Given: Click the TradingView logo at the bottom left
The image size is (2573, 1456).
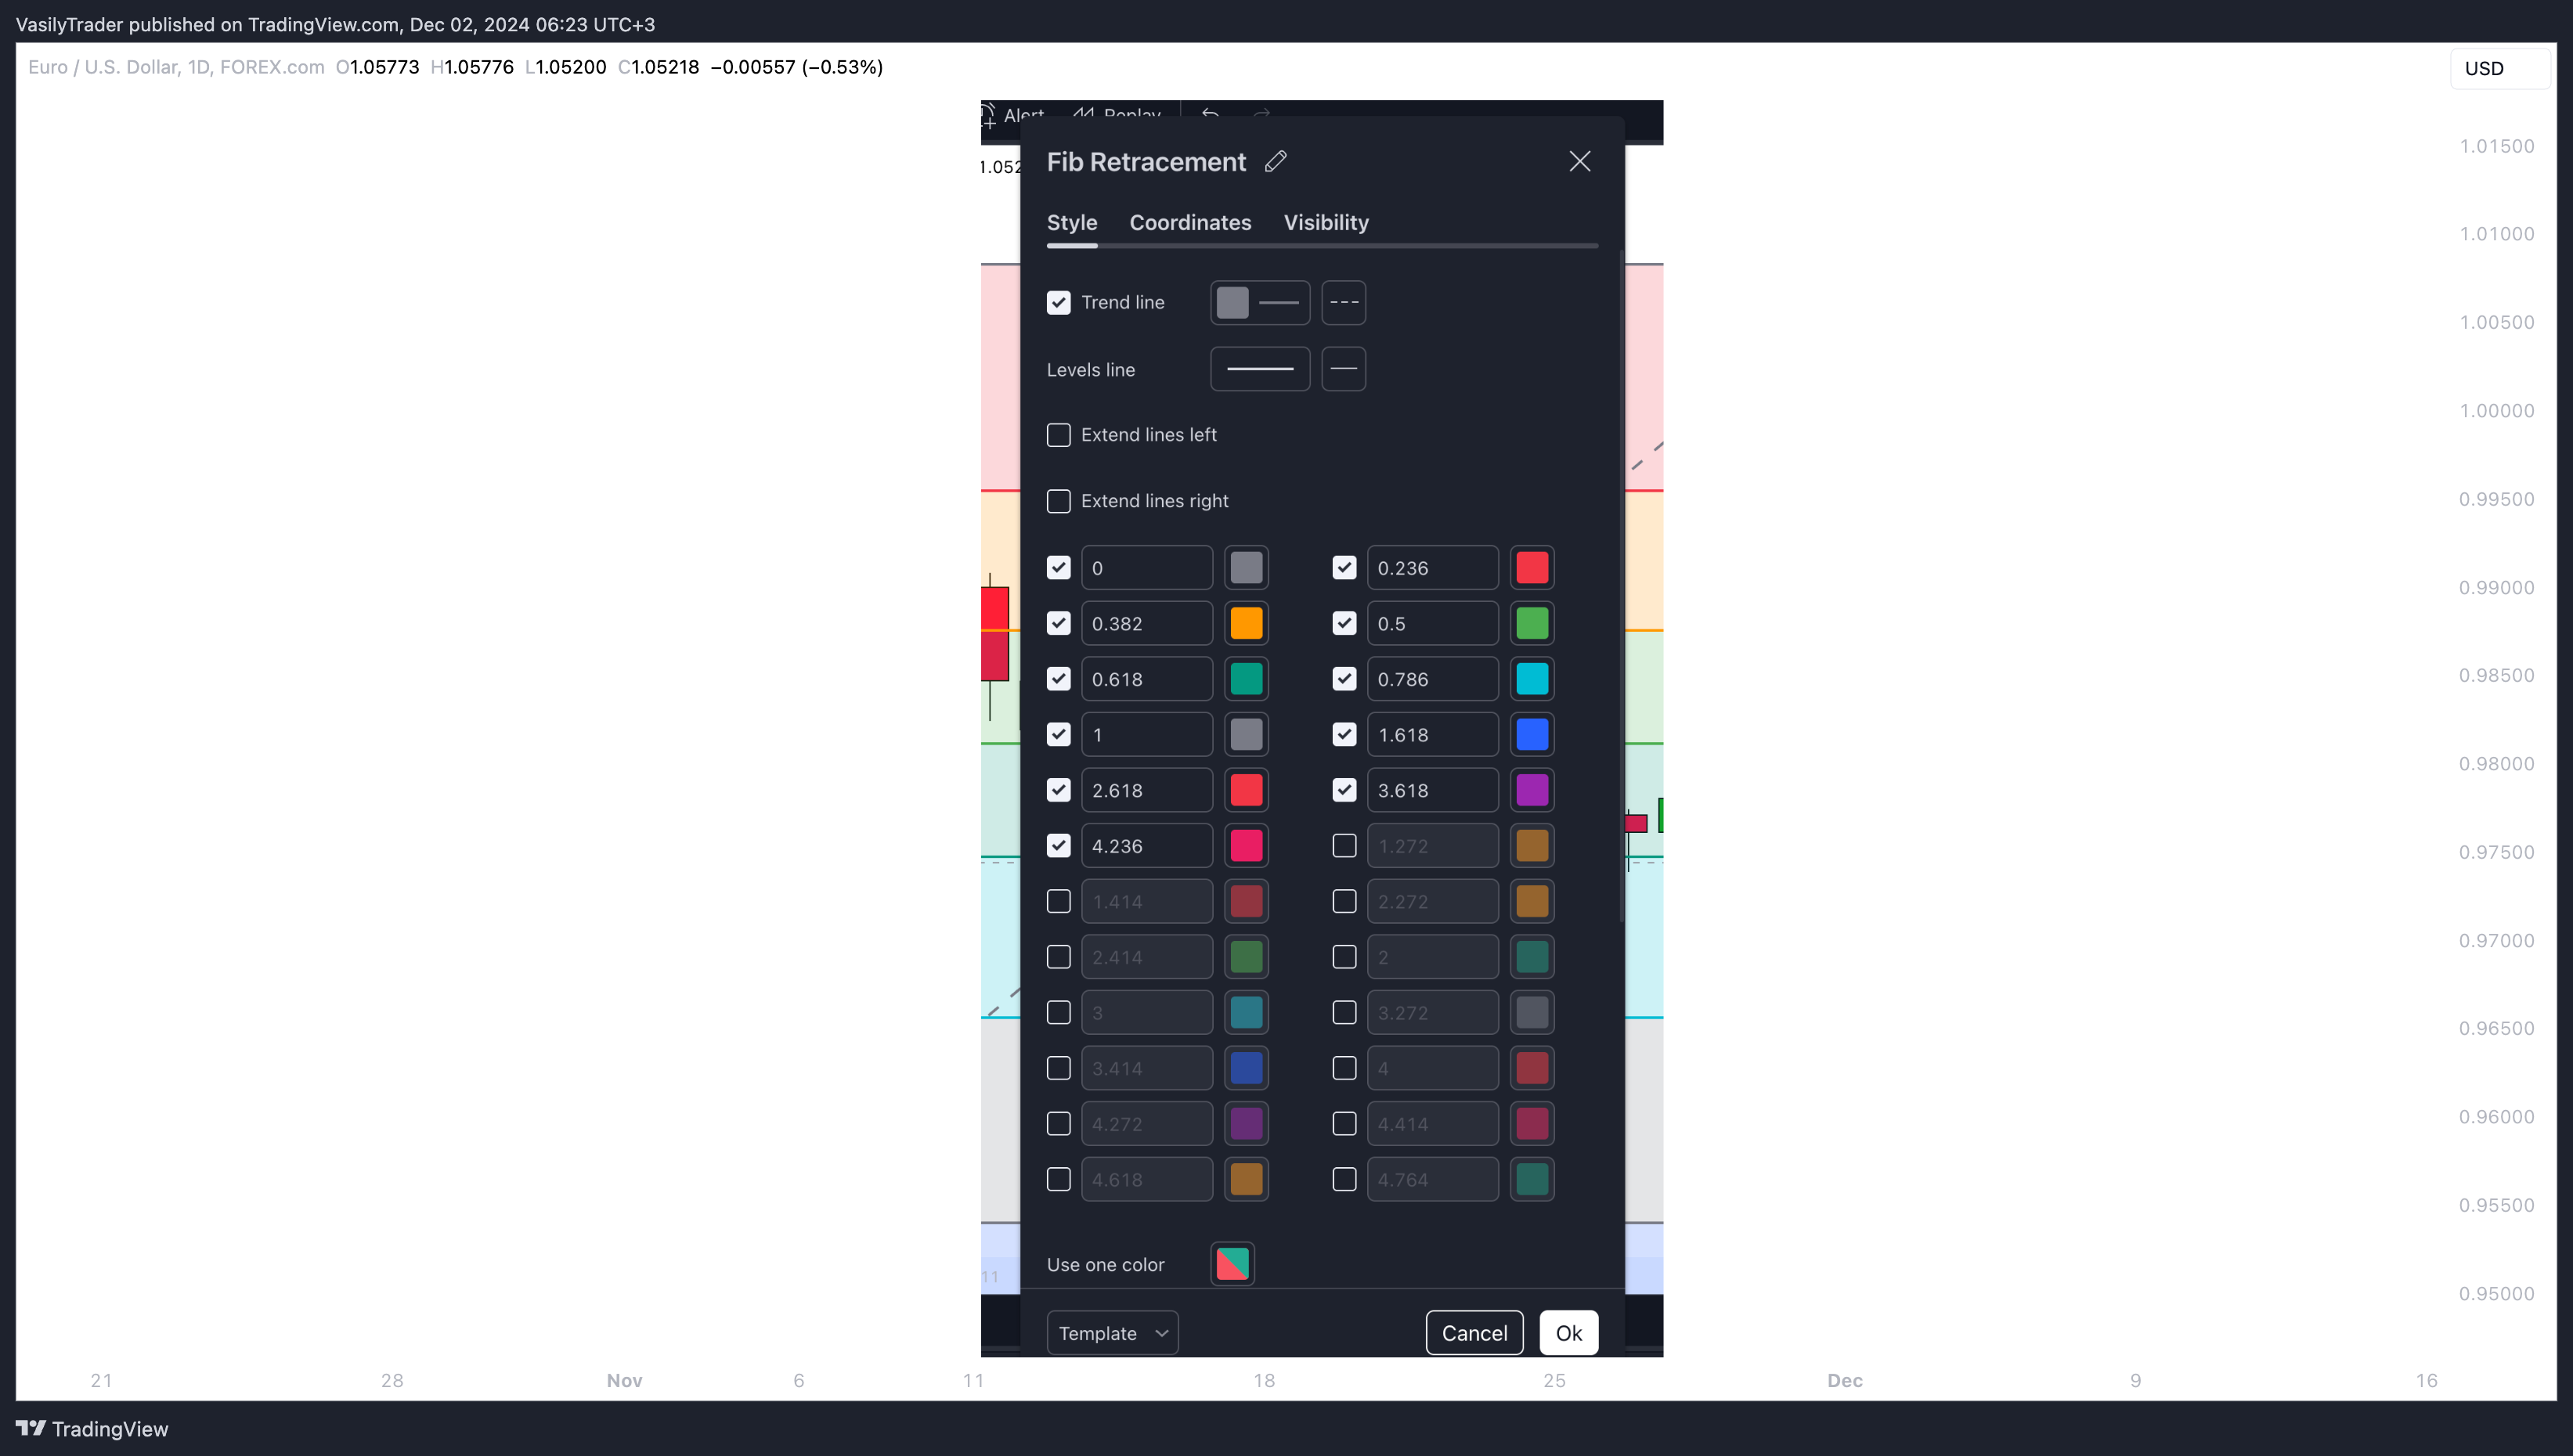Looking at the screenshot, I should click(92, 1428).
